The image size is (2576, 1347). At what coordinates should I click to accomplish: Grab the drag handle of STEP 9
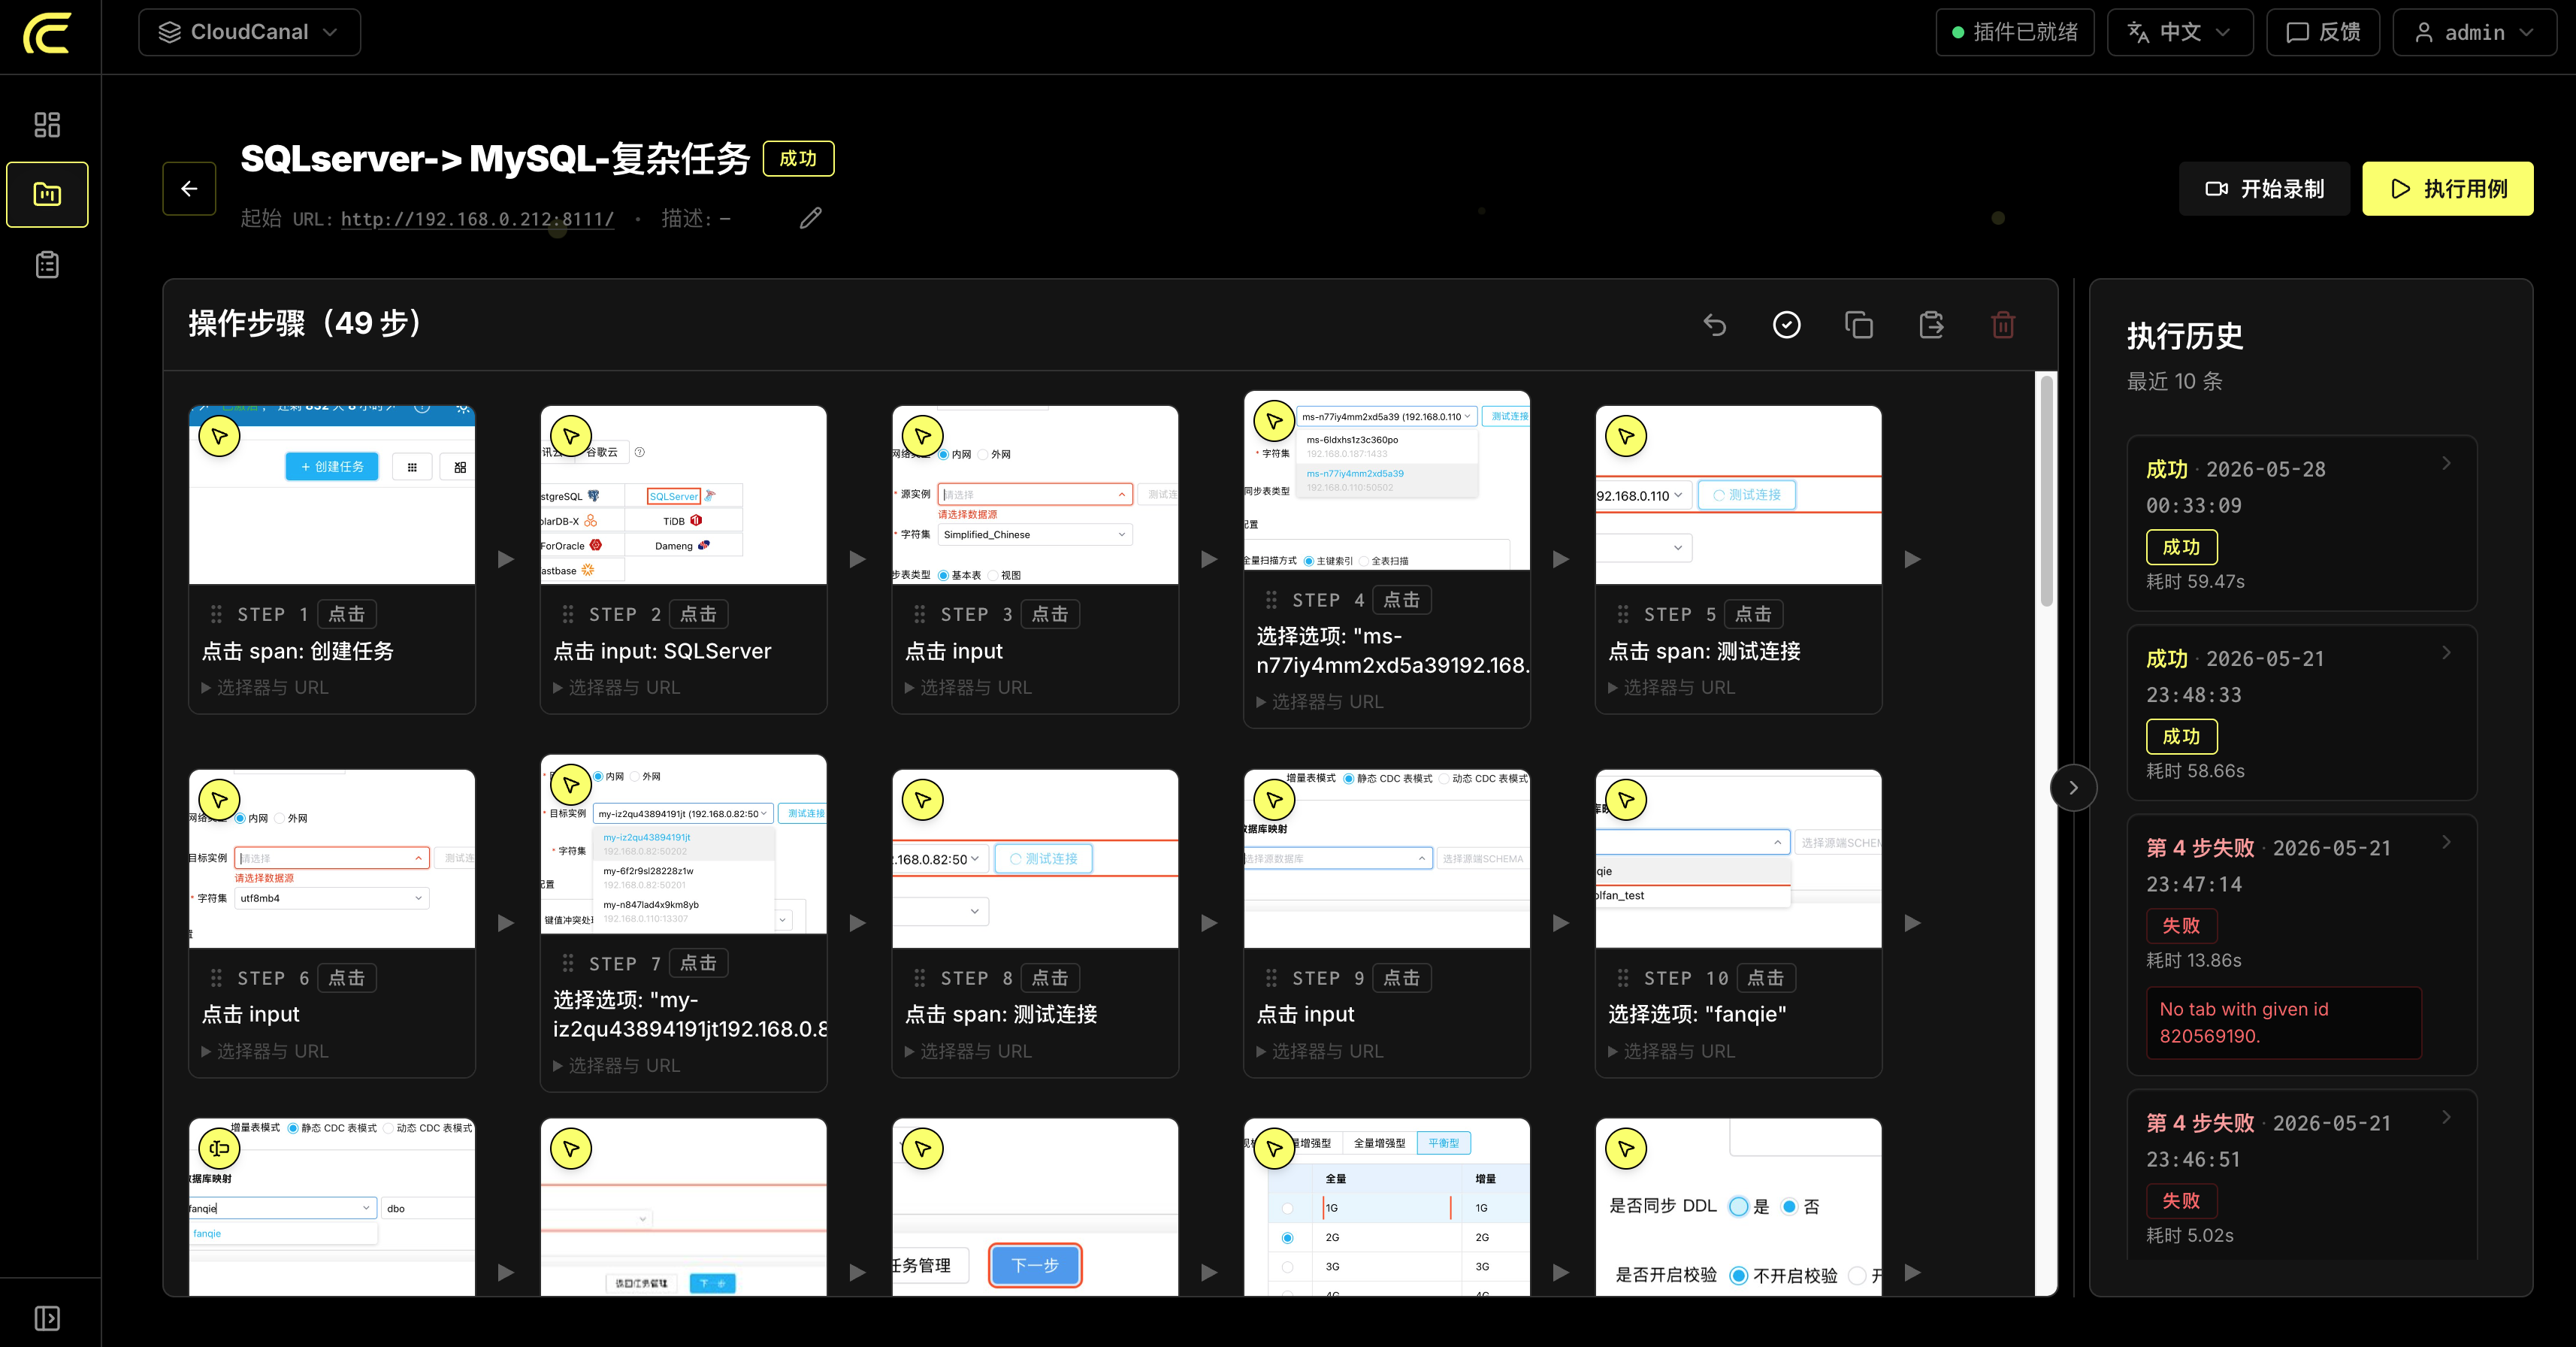tap(1271, 978)
